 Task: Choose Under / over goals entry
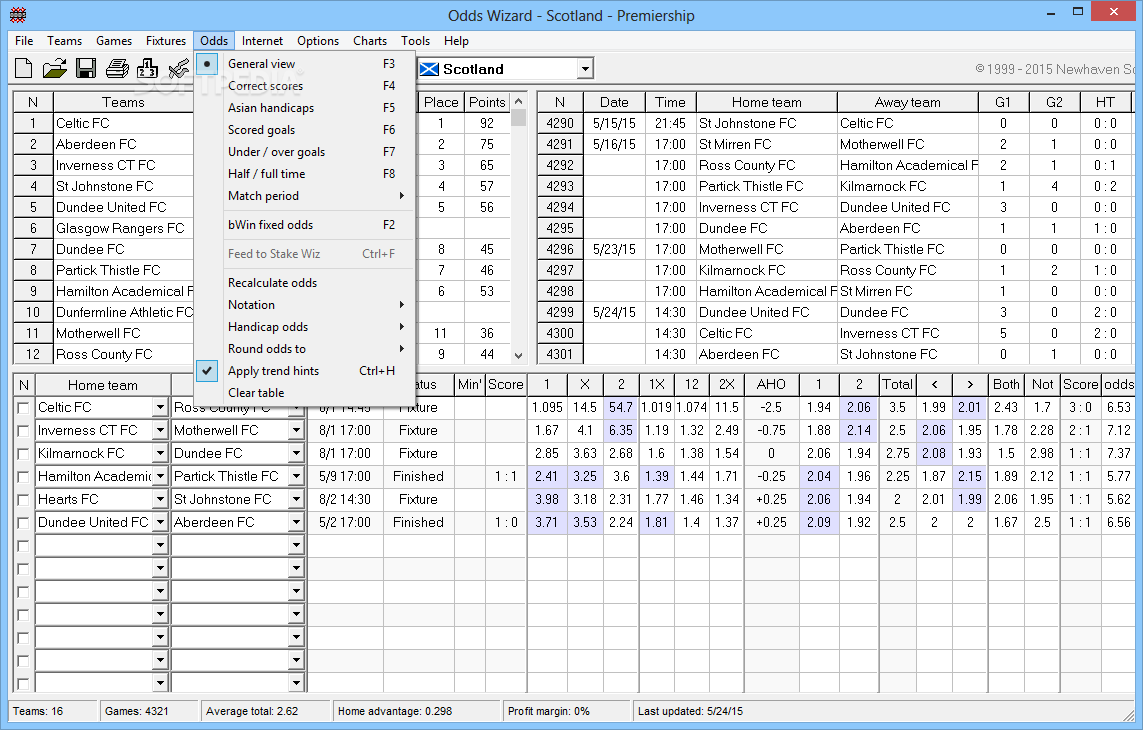tap(305, 152)
